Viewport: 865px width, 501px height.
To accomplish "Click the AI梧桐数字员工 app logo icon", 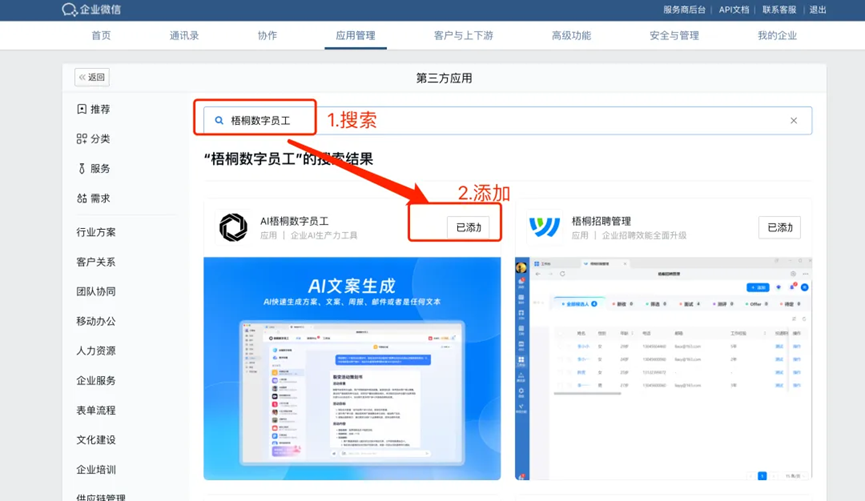I will click(233, 227).
